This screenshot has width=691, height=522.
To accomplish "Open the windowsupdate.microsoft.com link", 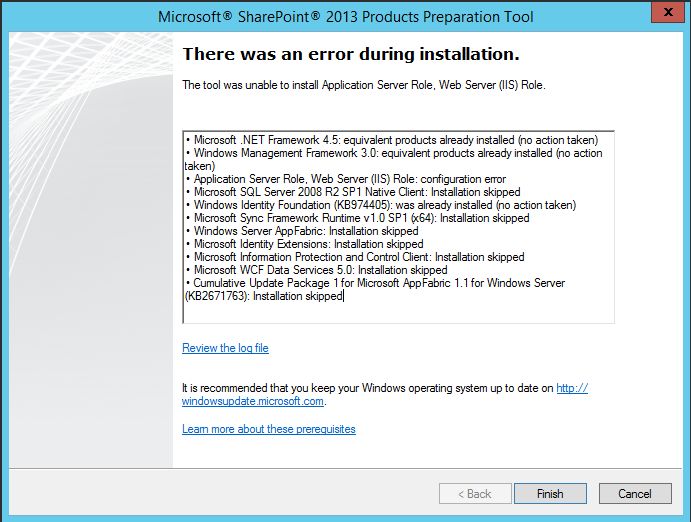I will pos(253,401).
